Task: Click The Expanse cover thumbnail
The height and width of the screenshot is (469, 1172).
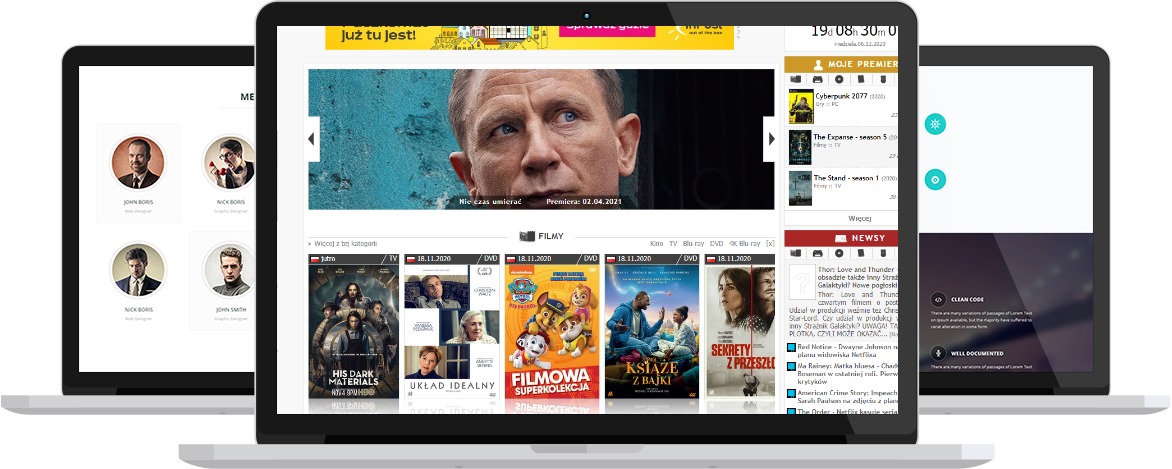Action: tap(801, 147)
